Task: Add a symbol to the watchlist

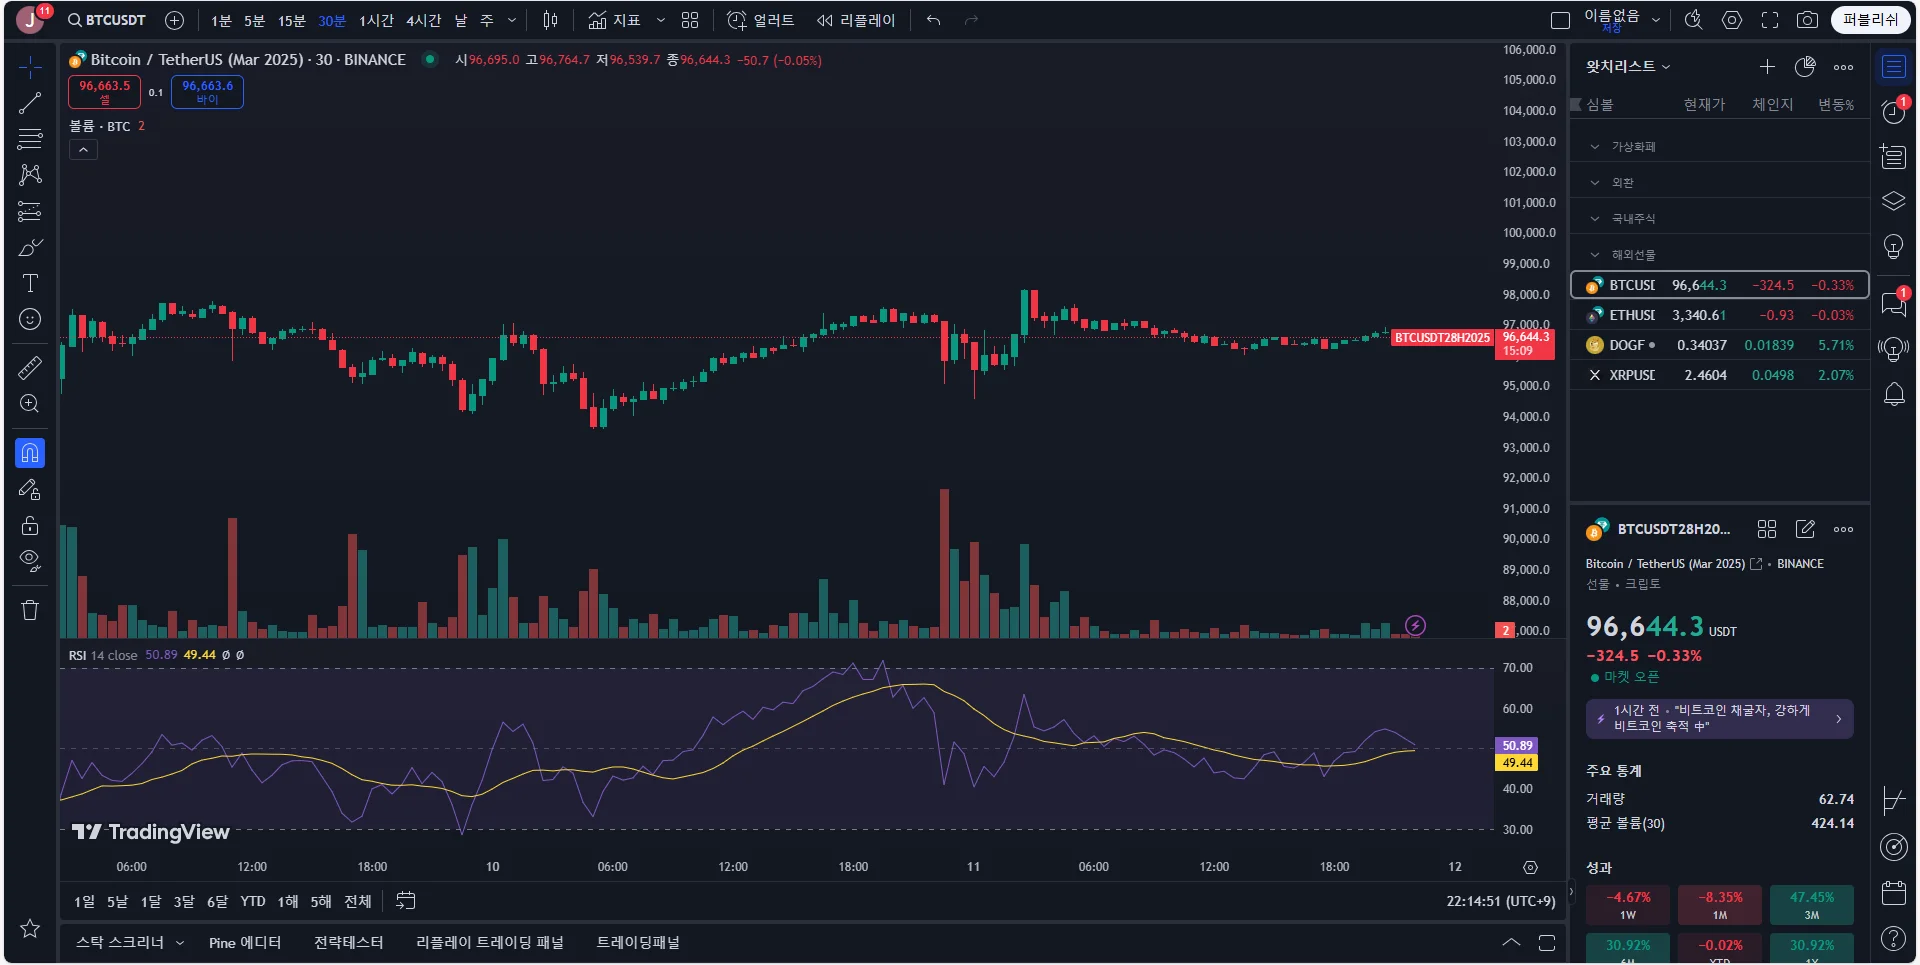Action: 1767,67
